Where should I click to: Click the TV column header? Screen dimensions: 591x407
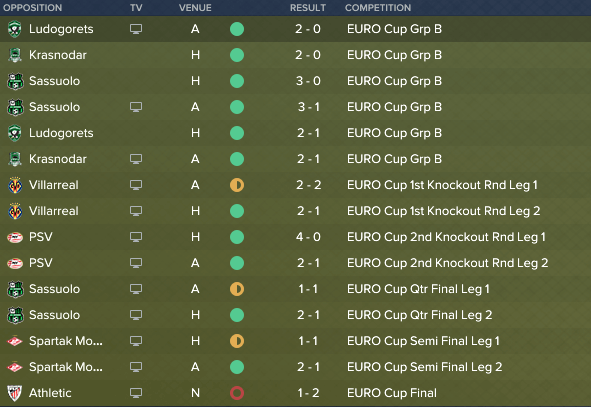tap(136, 8)
